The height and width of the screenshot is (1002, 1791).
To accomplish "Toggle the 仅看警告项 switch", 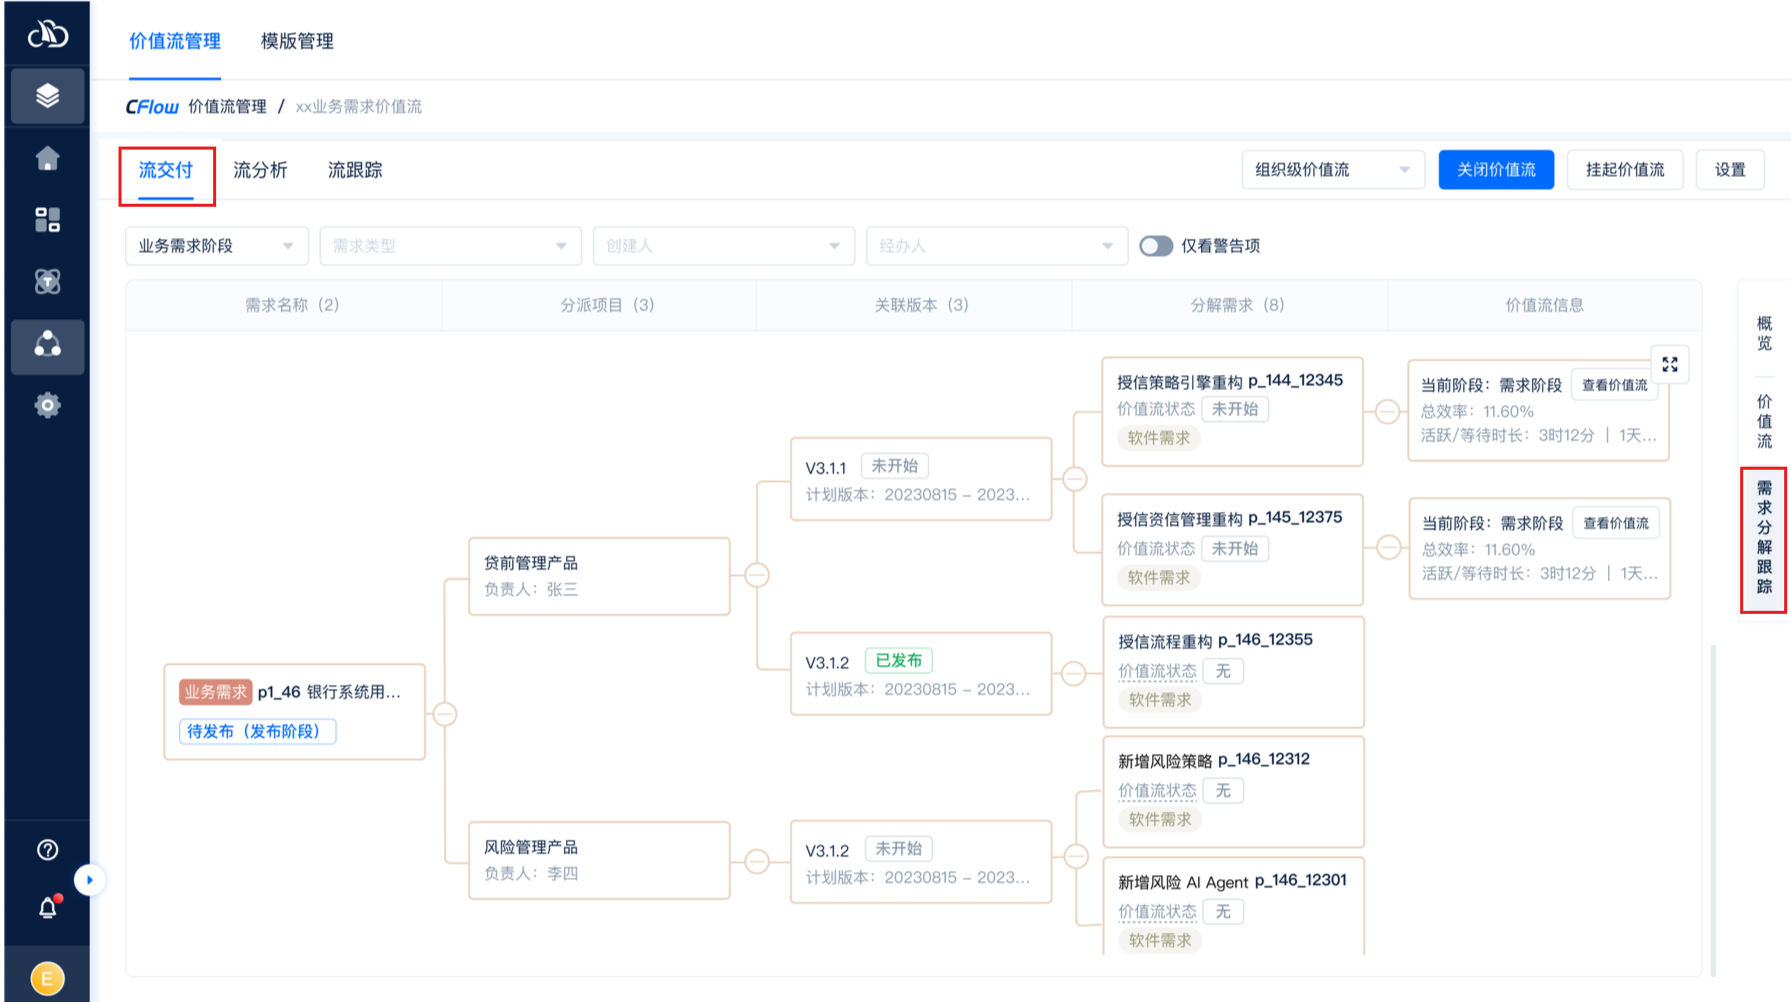I will (x=1156, y=246).
